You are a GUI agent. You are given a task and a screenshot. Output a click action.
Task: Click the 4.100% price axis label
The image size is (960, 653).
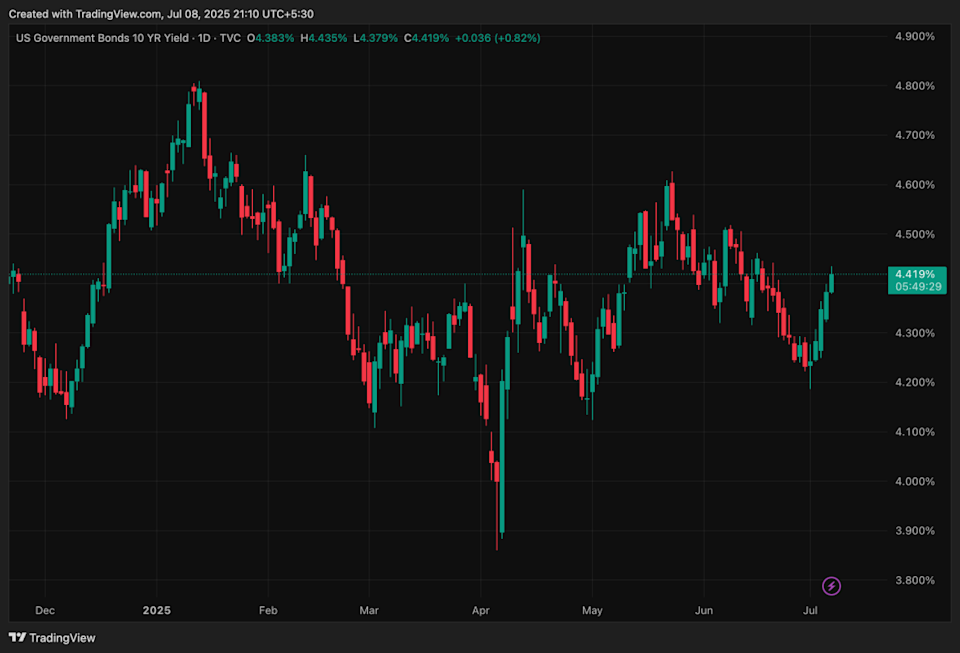coord(915,432)
